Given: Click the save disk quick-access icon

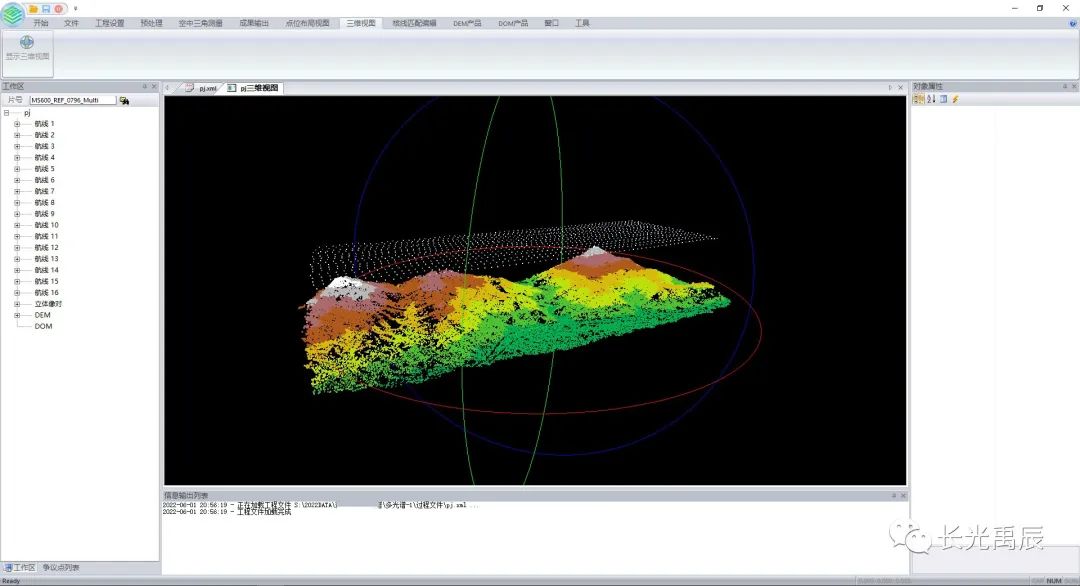Looking at the screenshot, I should (46, 8).
